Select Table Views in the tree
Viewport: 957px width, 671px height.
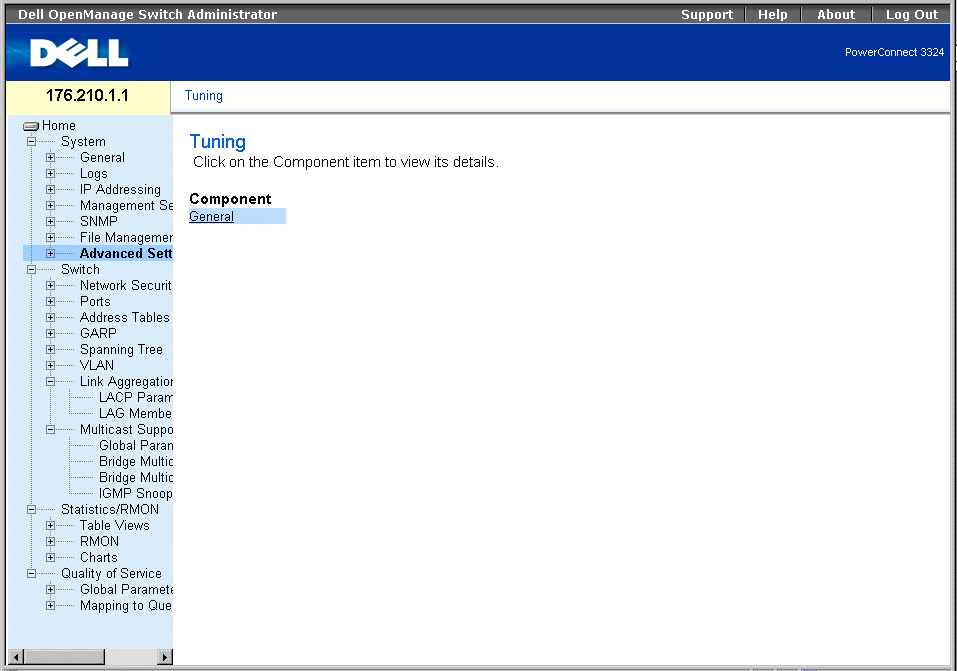pos(114,526)
